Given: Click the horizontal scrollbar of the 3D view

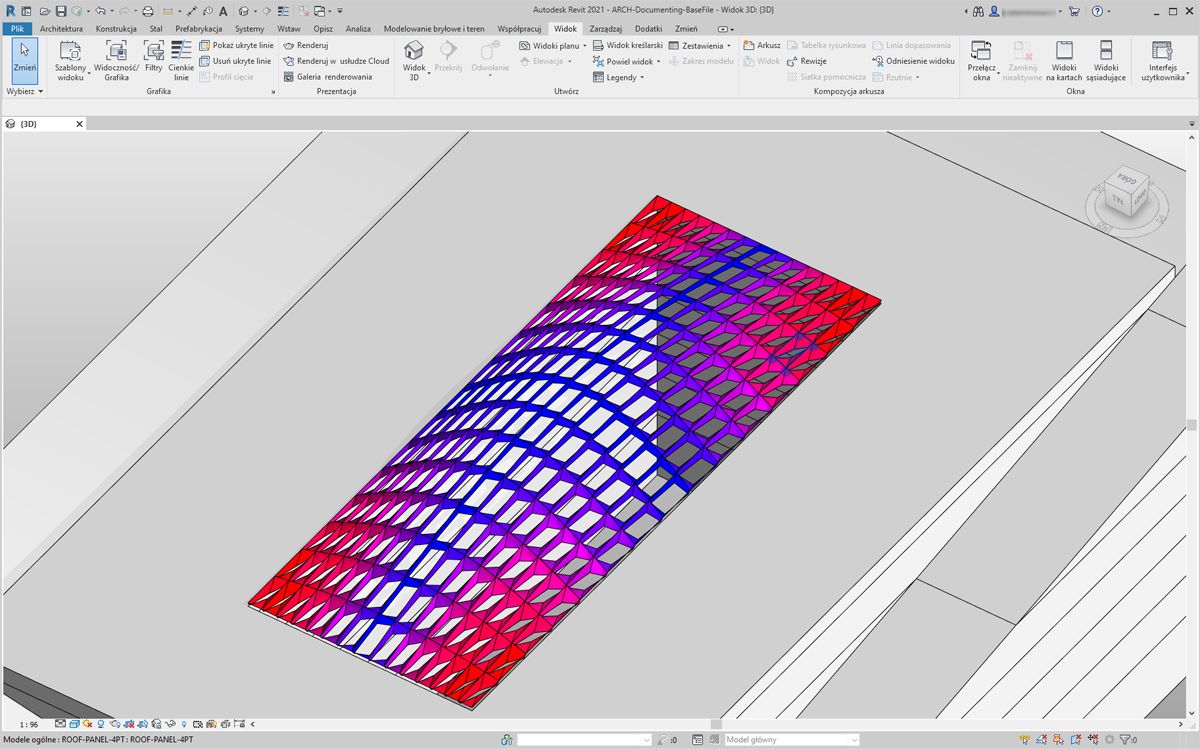Looking at the screenshot, I should (716, 724).
